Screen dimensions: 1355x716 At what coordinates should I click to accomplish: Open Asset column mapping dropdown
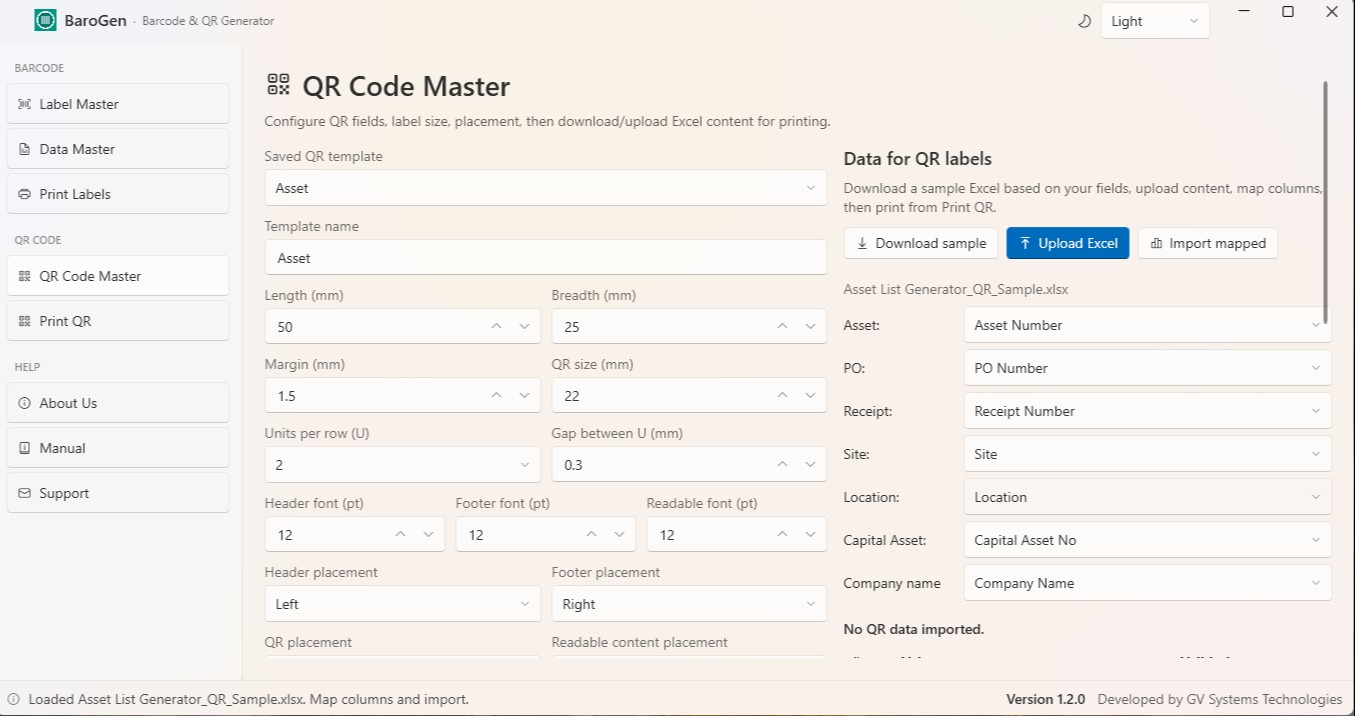[x=1147, y=325]
